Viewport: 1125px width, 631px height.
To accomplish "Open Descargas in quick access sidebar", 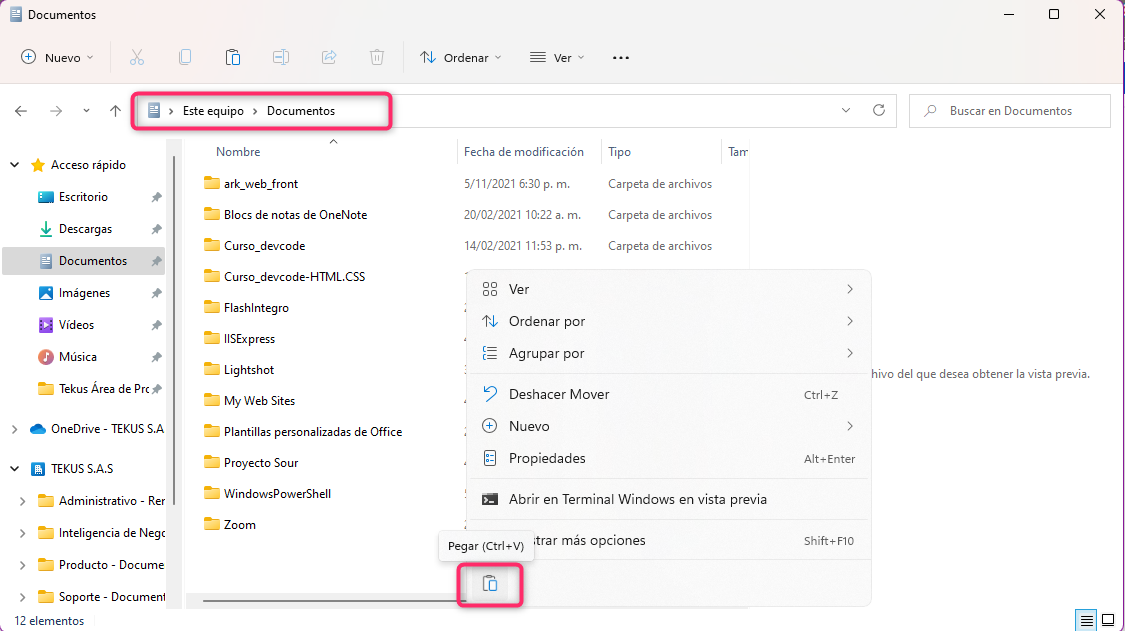I will coord(85,229).
